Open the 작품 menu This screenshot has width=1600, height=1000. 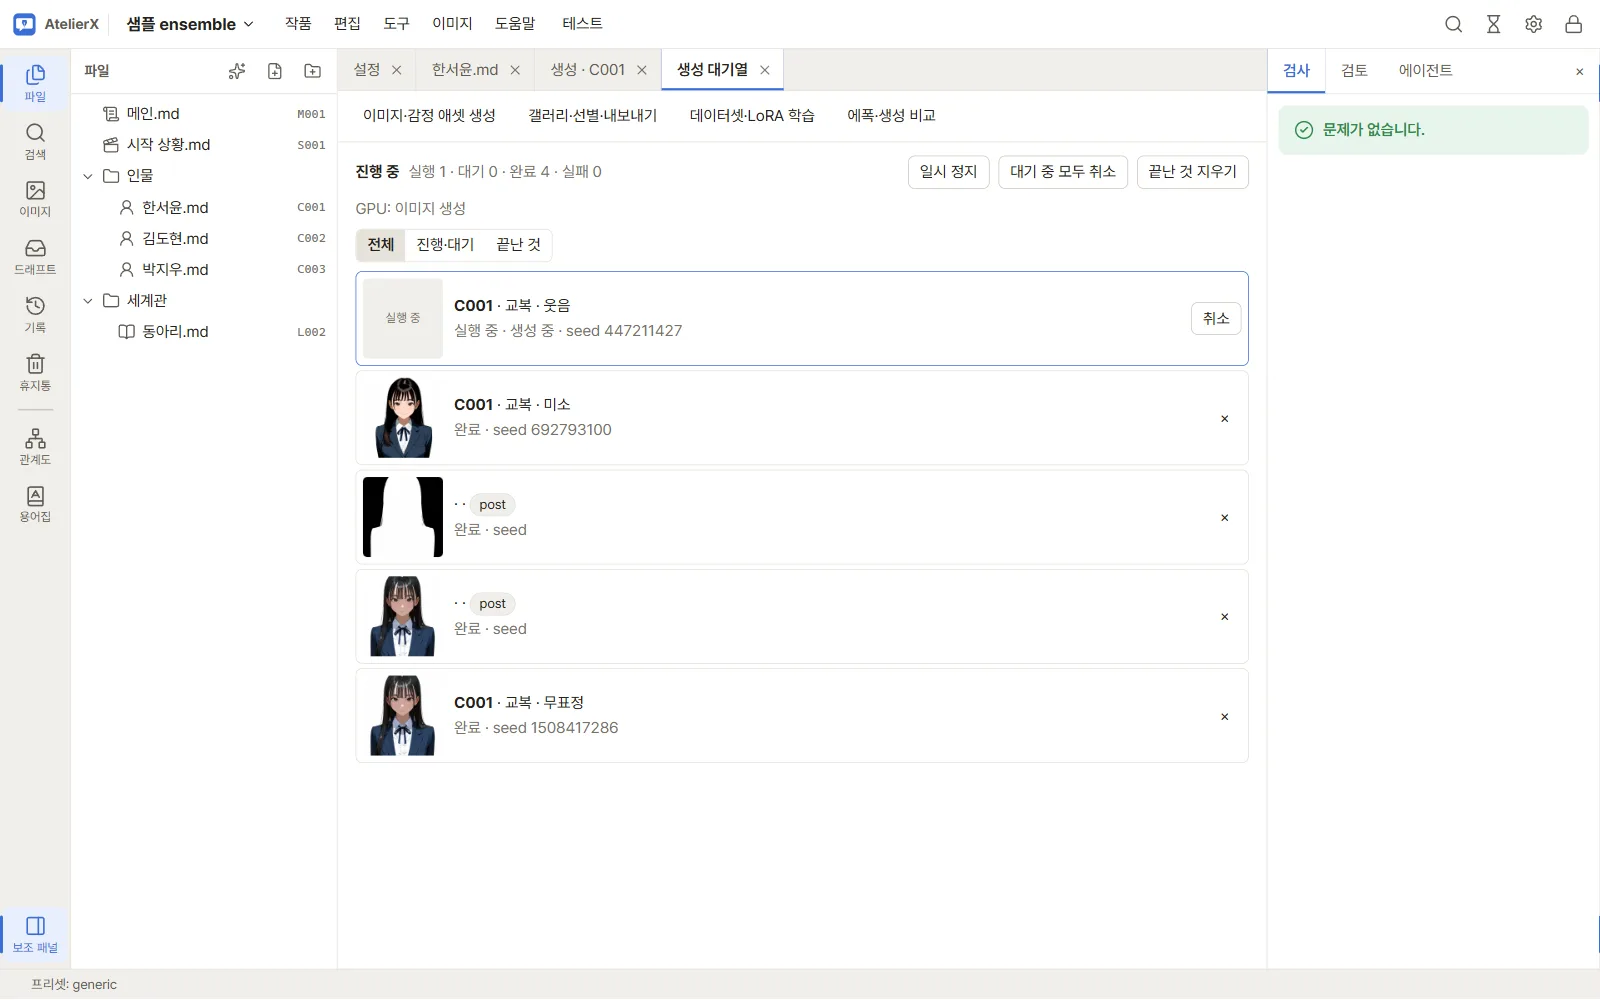click(298, 24)
